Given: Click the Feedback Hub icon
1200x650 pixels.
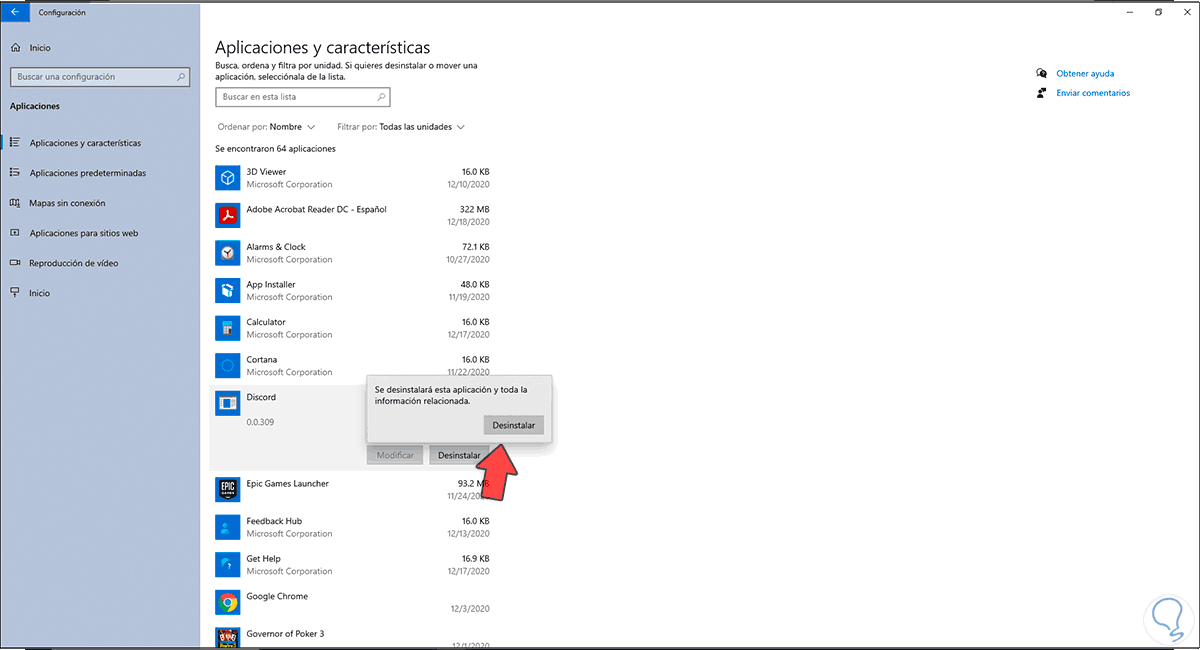Looking at the screenshot, I should (x=228, y=527).
